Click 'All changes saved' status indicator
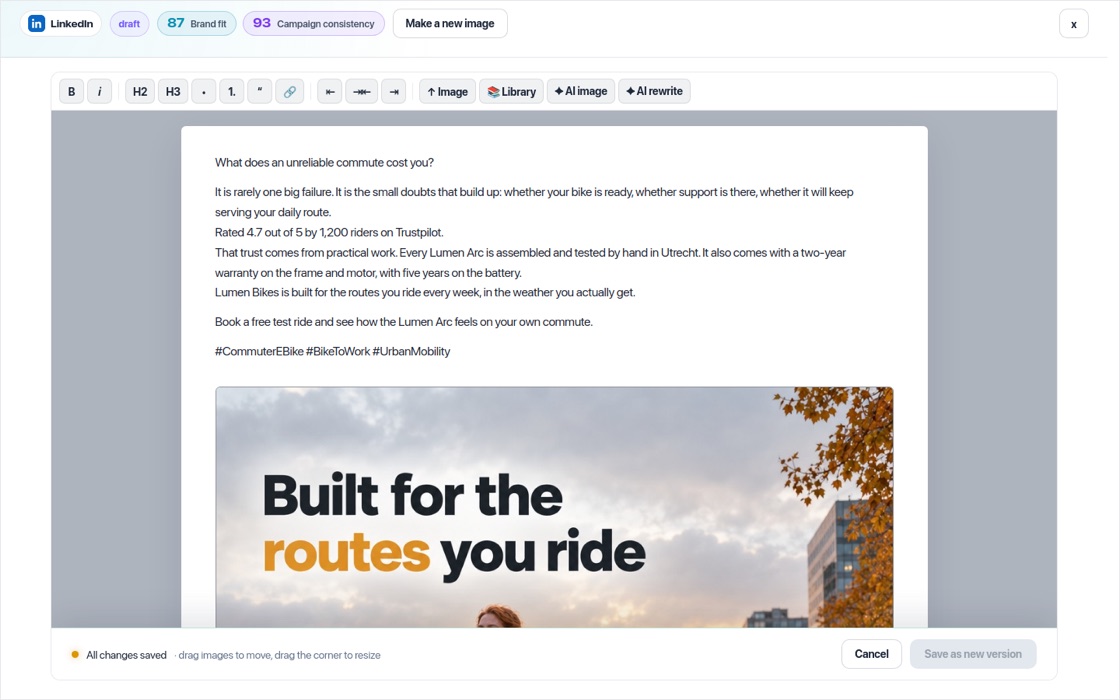Image resolution: width=1120 pixels, height=700 pixels. click(119, 655)
